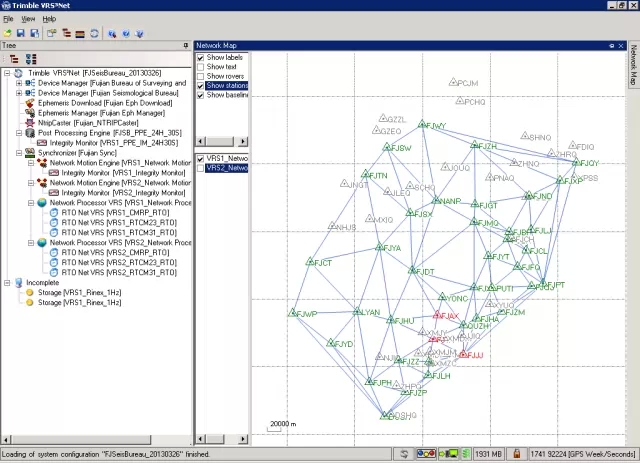Viewport: 640px width, 463px height.
Task: Collapse VRS2 Network Motion Engine node
Action: [31, 183]
